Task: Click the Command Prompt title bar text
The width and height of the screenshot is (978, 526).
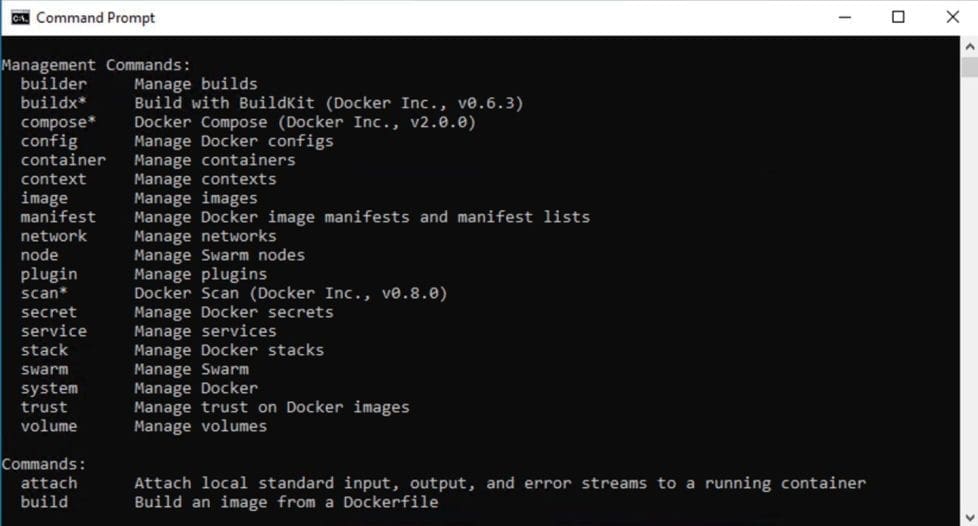Action: pos(96,17)
